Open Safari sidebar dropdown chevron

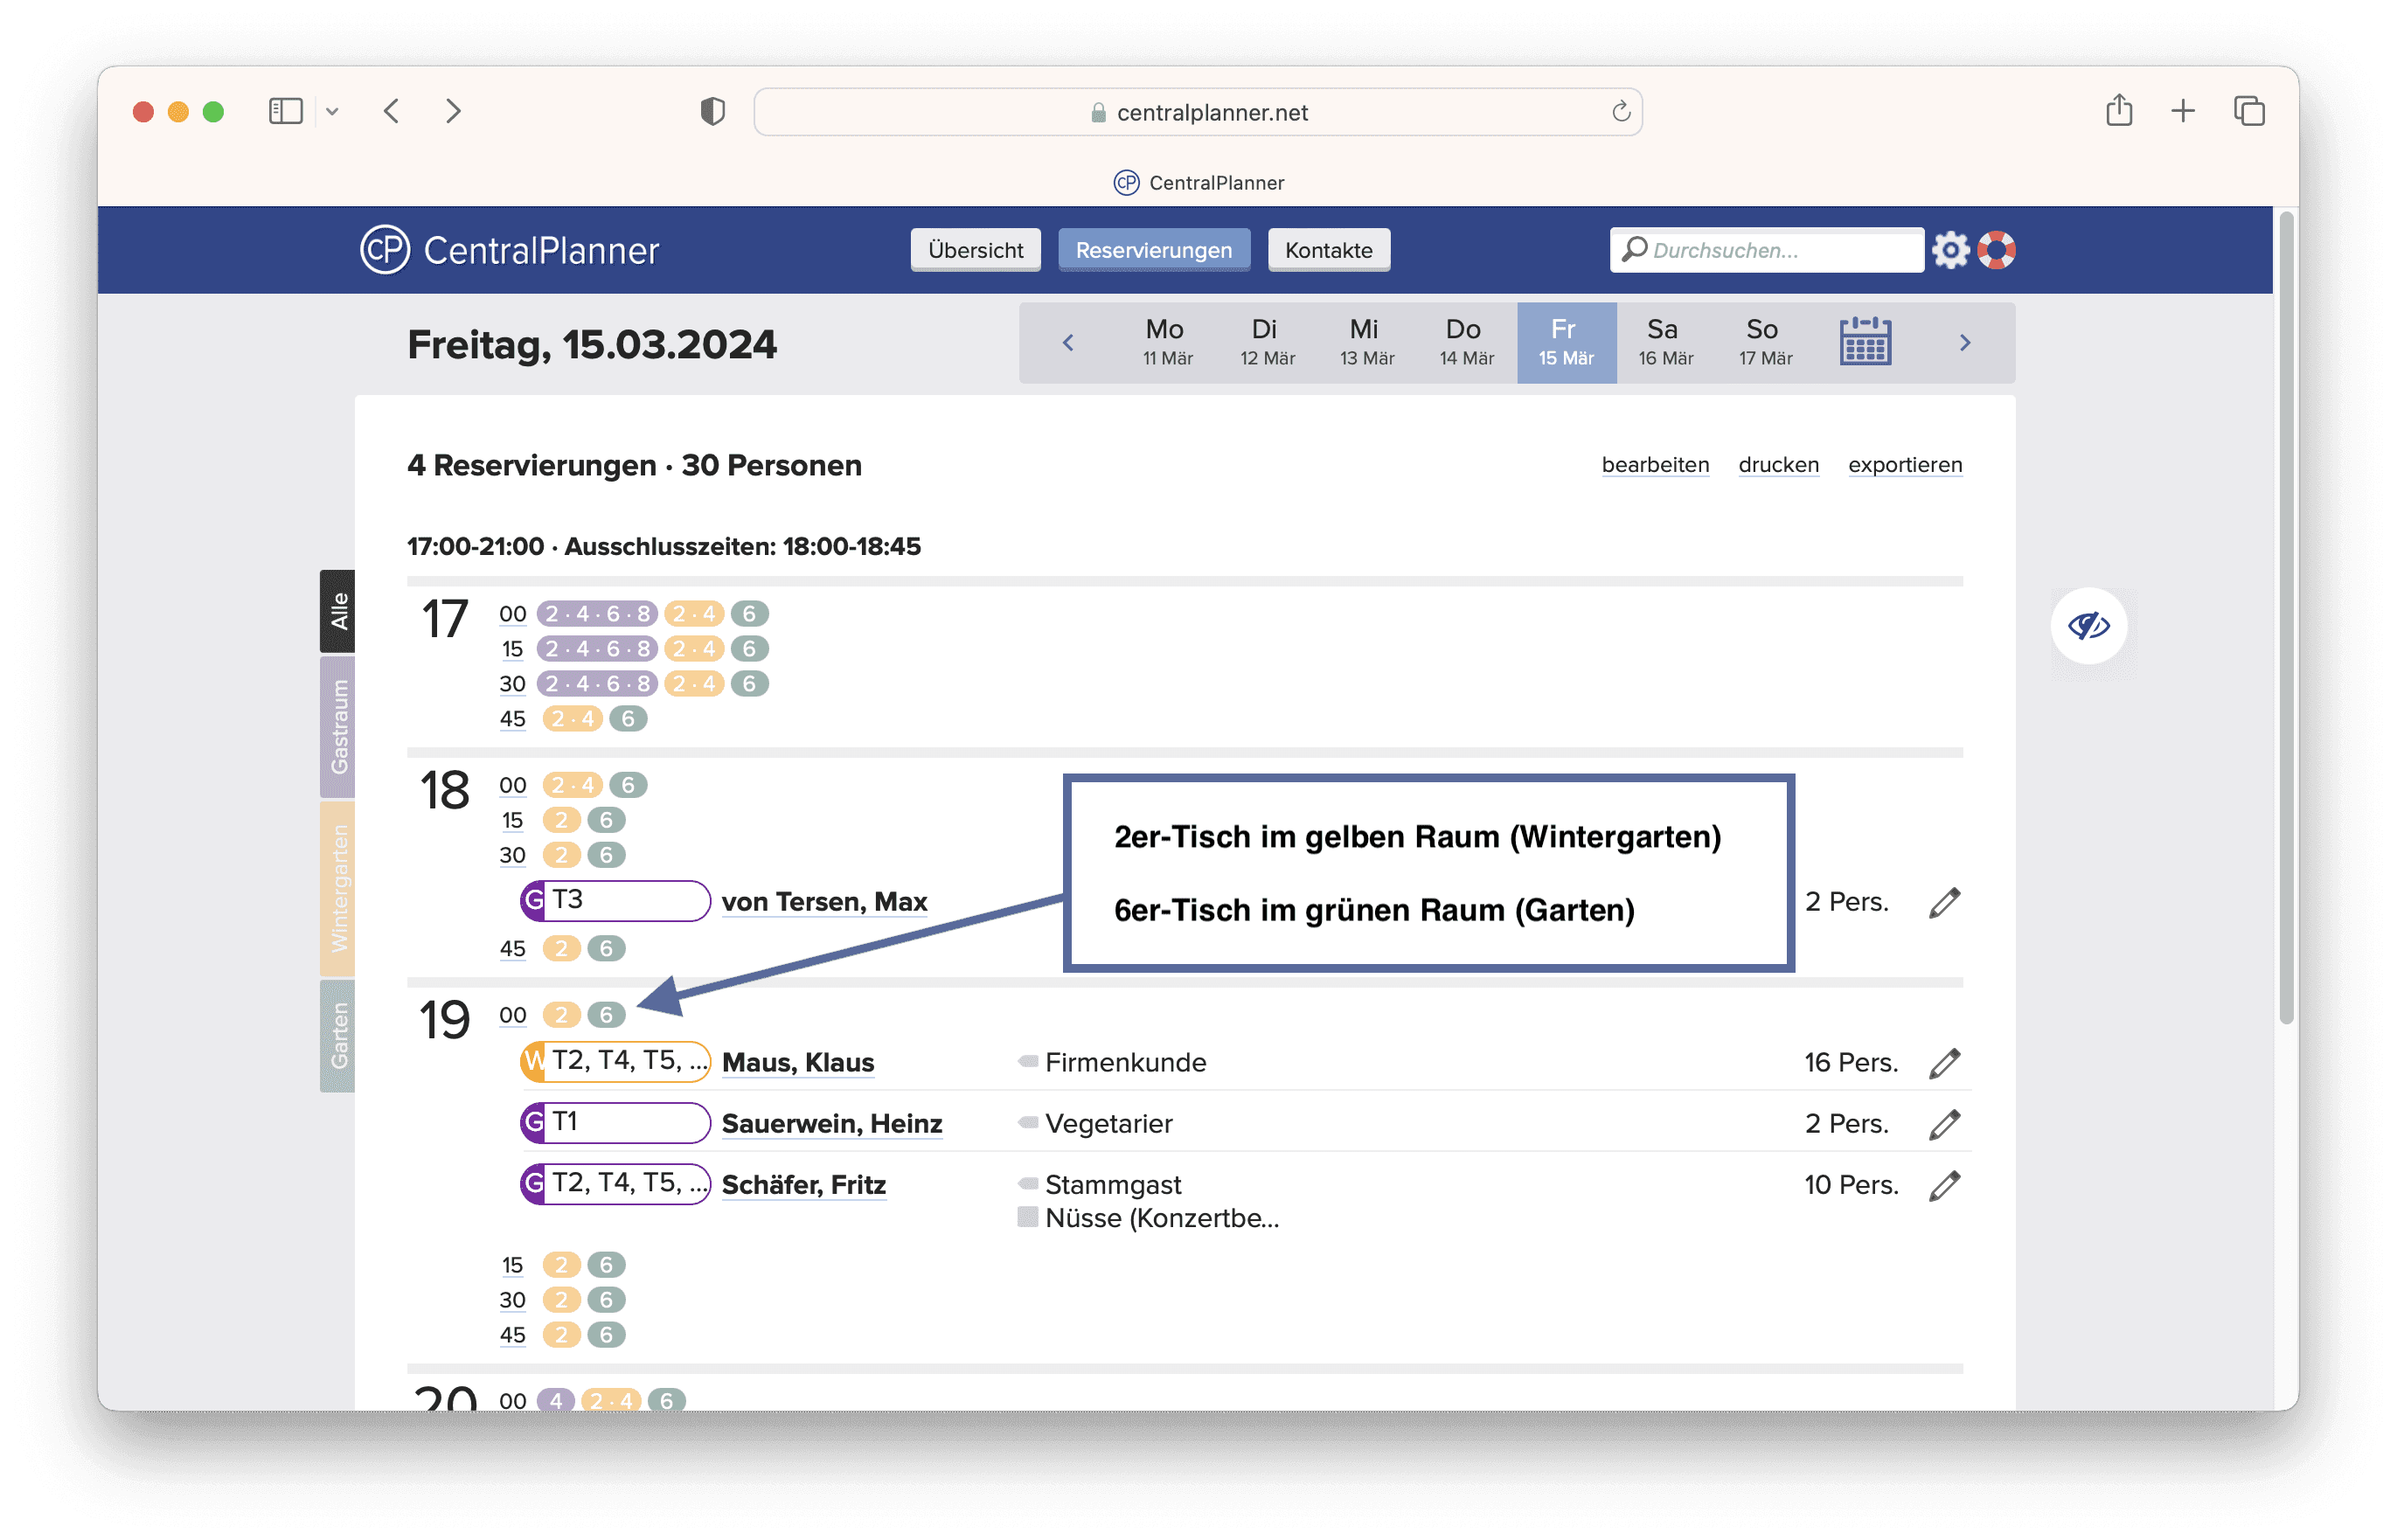tap(332, 112)
